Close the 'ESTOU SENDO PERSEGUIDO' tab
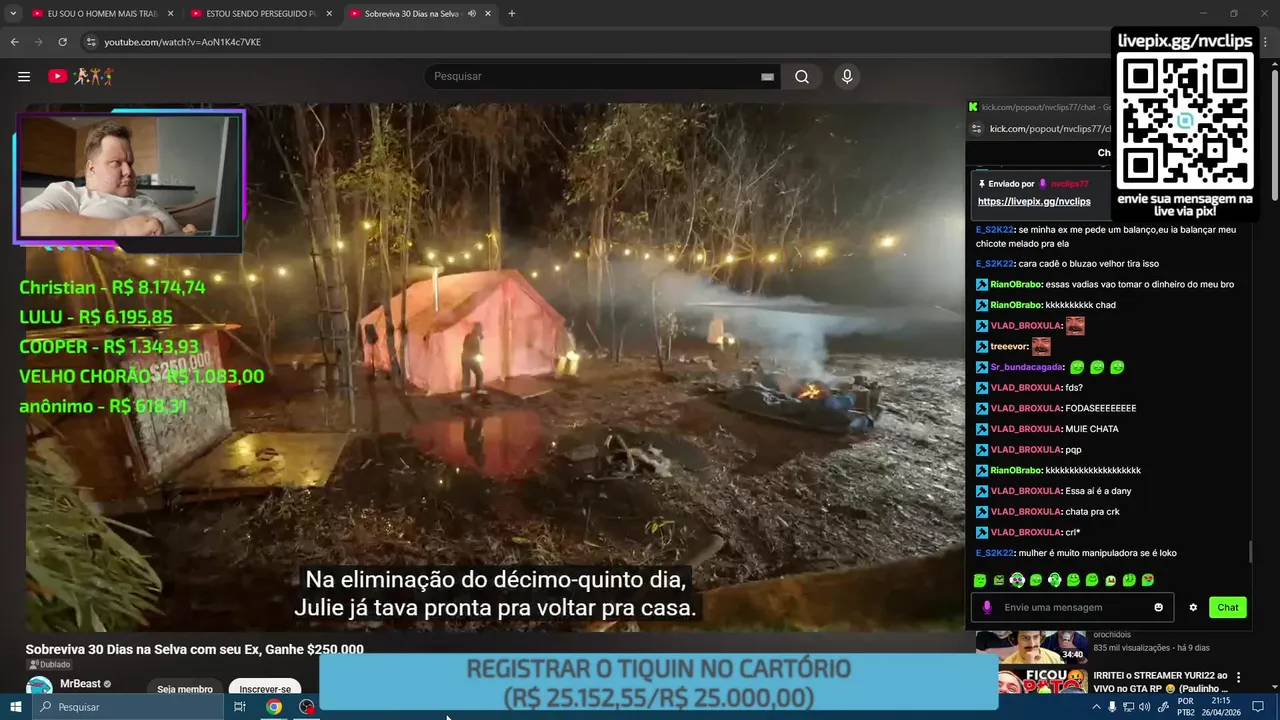The width and height of the screenshot is (1280, 720). pyautogui.click(x=328, y=14)
